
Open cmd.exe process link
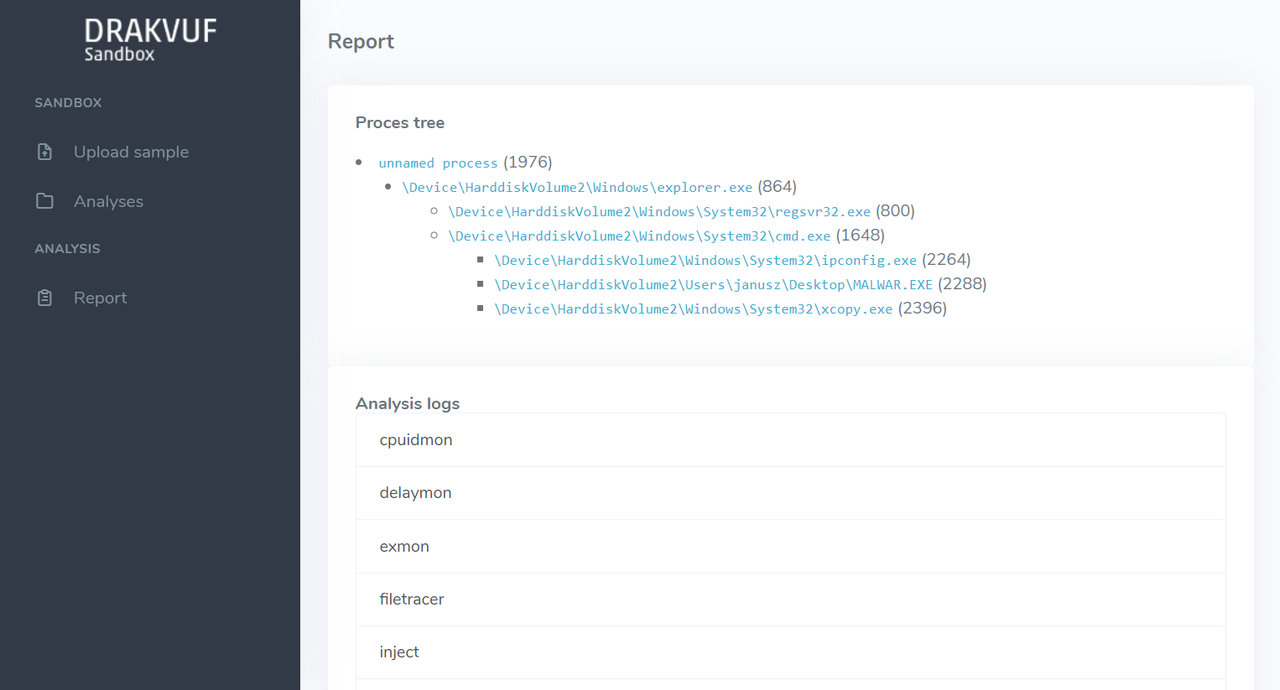(x=639, y=236)
